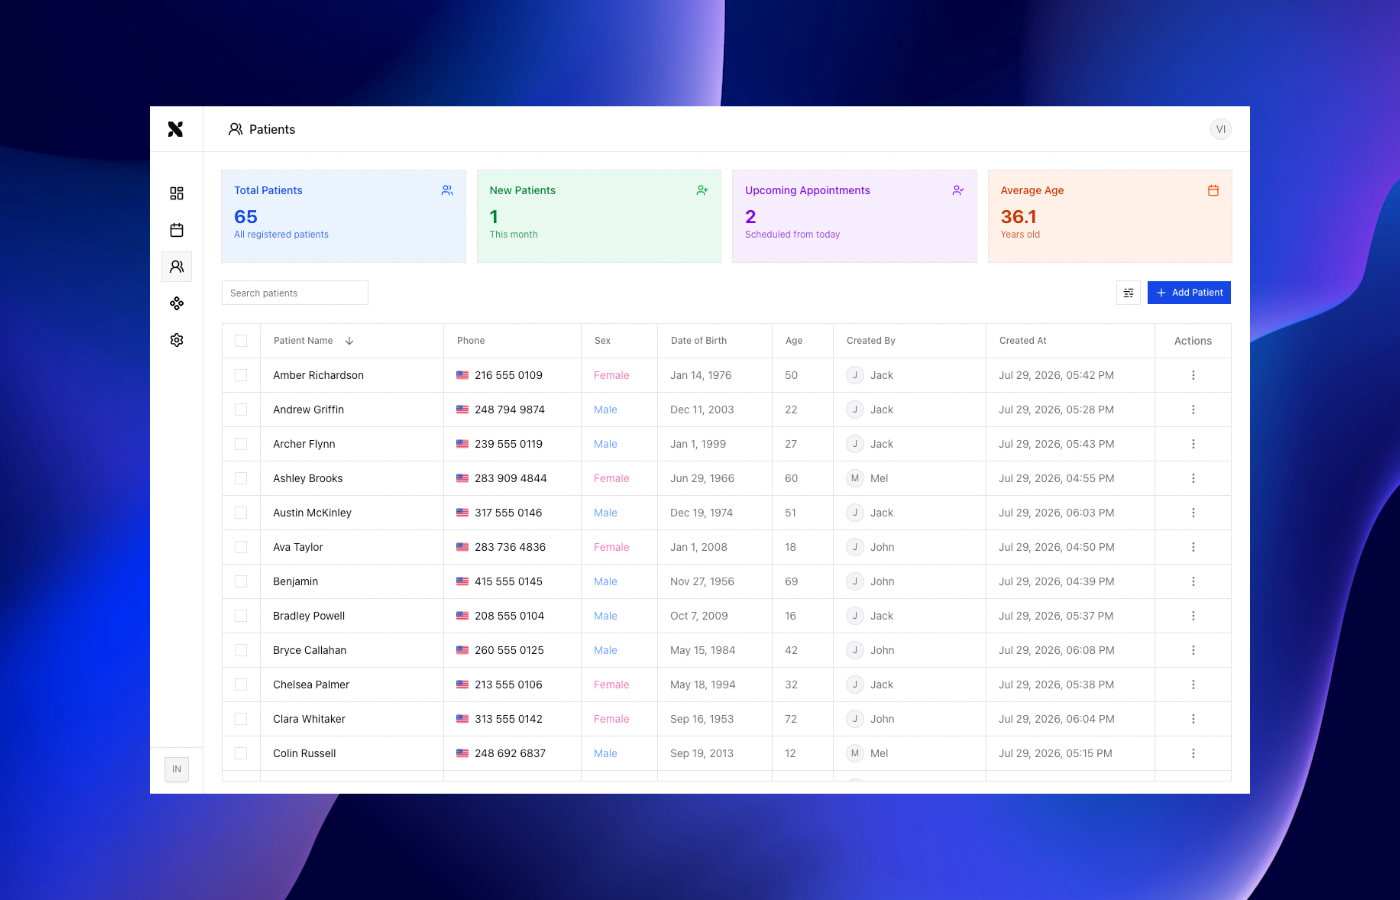Toggle the select-all header checkbox
Viewport: 1400px width, 900px height.
[241, 341]
